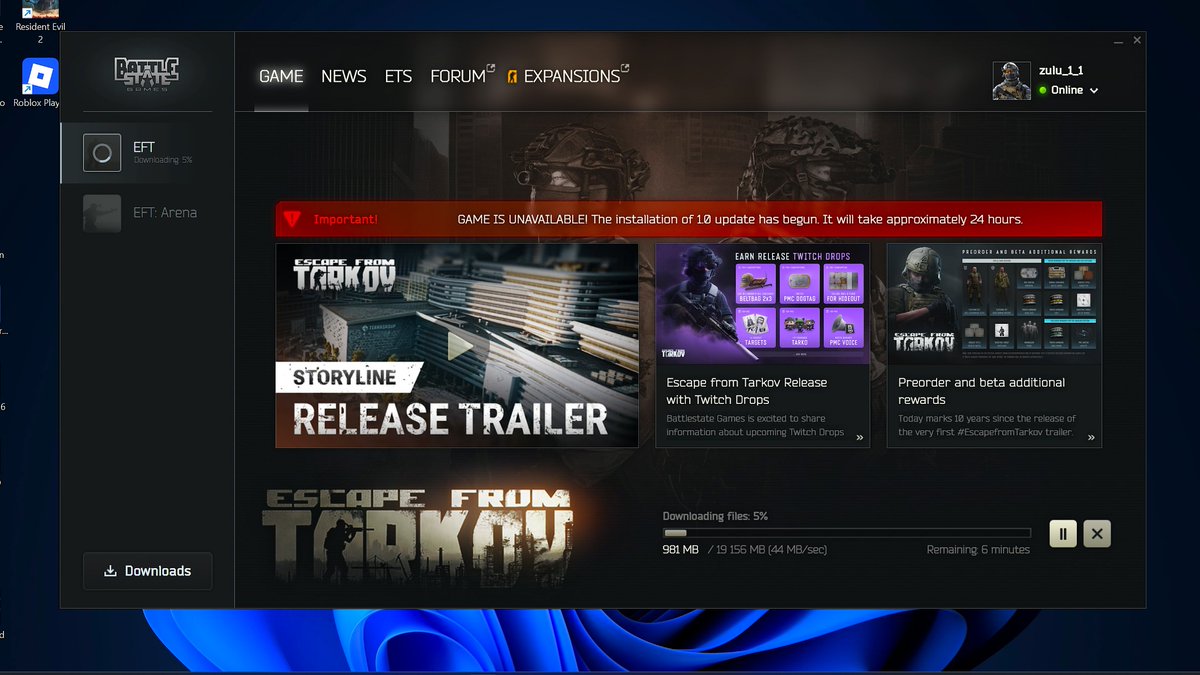Click the GAME IS UNAVAILABLE banner message
The image size is (1200, 675).
[x=740, y=219]
